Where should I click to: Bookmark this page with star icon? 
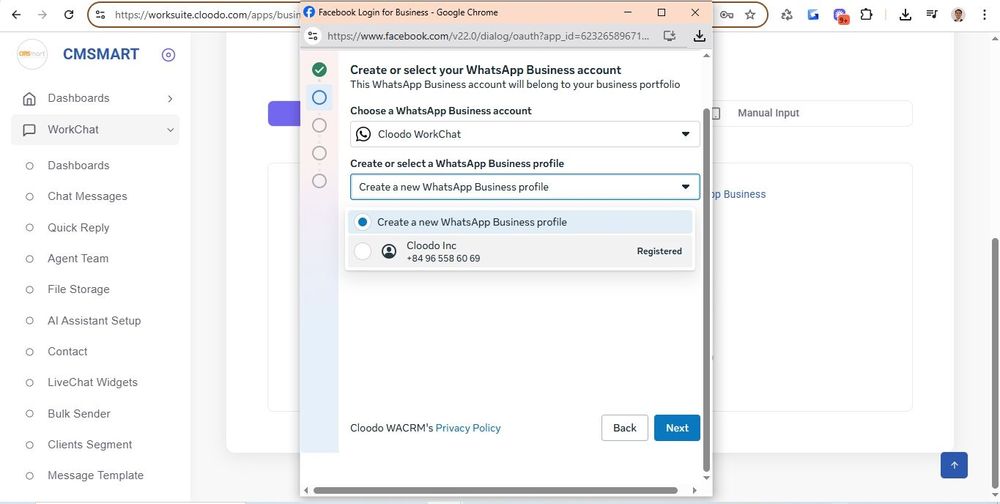[x=750, y=15]
